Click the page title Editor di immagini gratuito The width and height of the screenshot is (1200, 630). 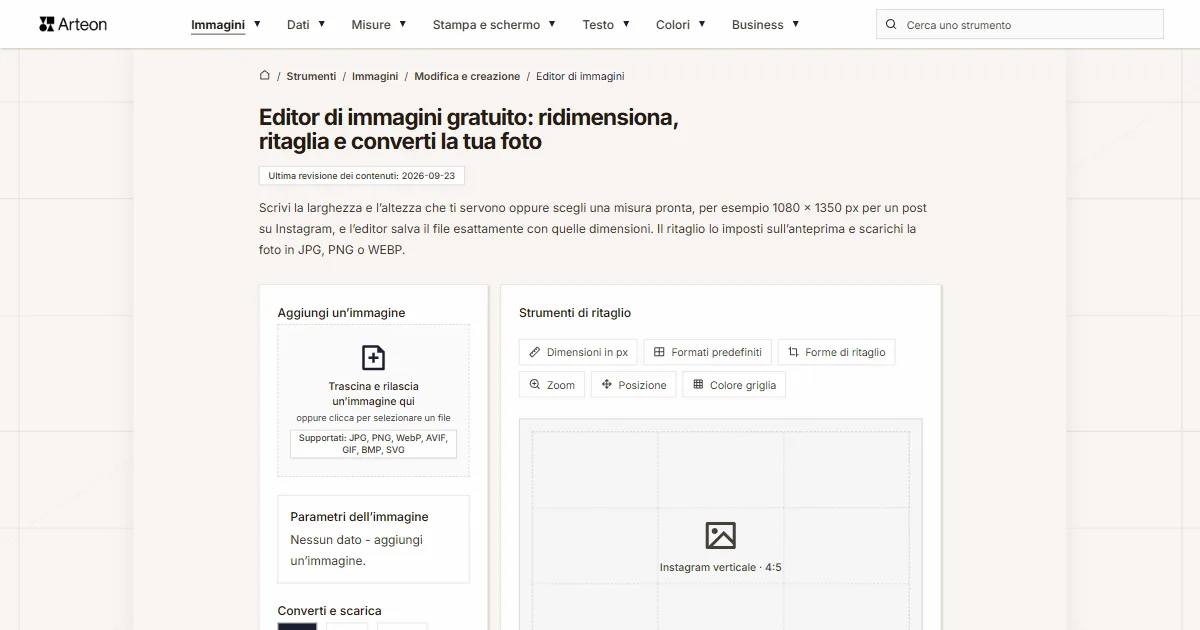coord(468,129)
